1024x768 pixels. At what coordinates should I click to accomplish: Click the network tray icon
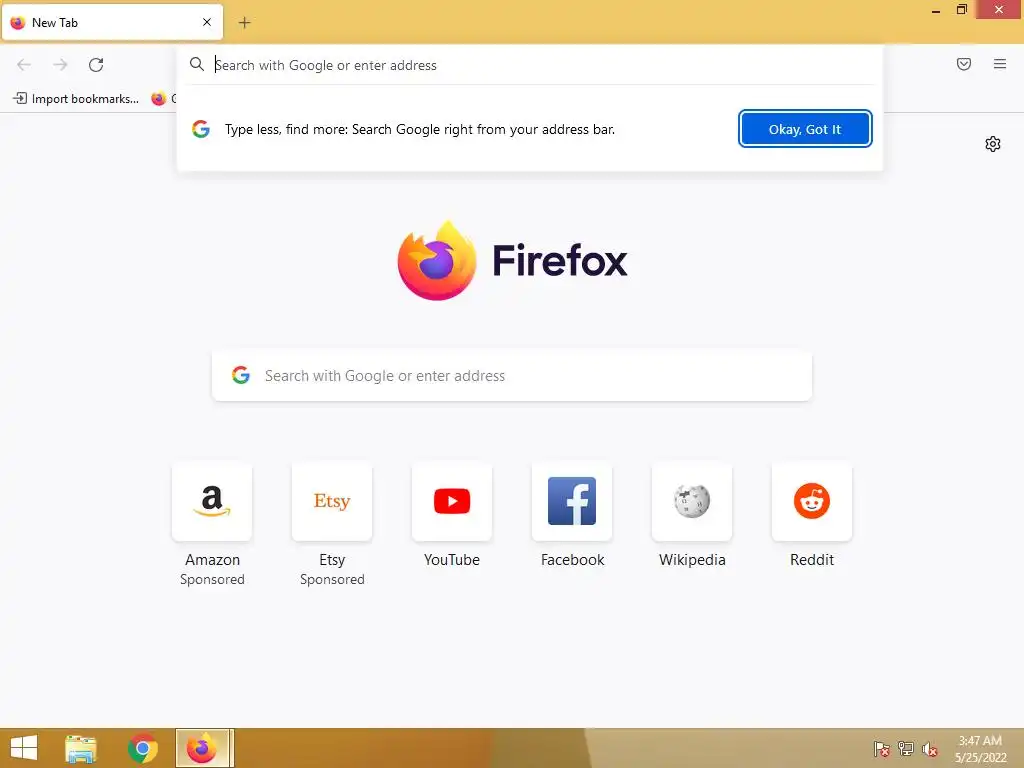pos(906,749)
